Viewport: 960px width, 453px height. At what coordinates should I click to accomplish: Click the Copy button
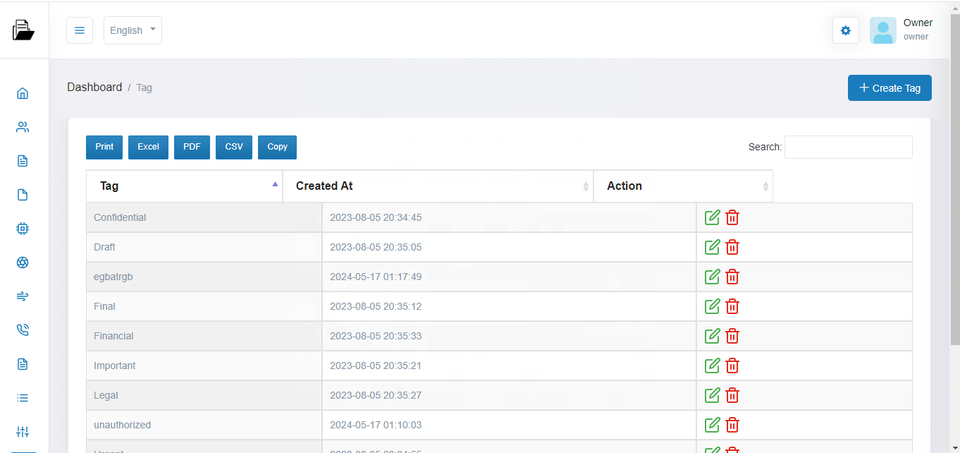277,147
